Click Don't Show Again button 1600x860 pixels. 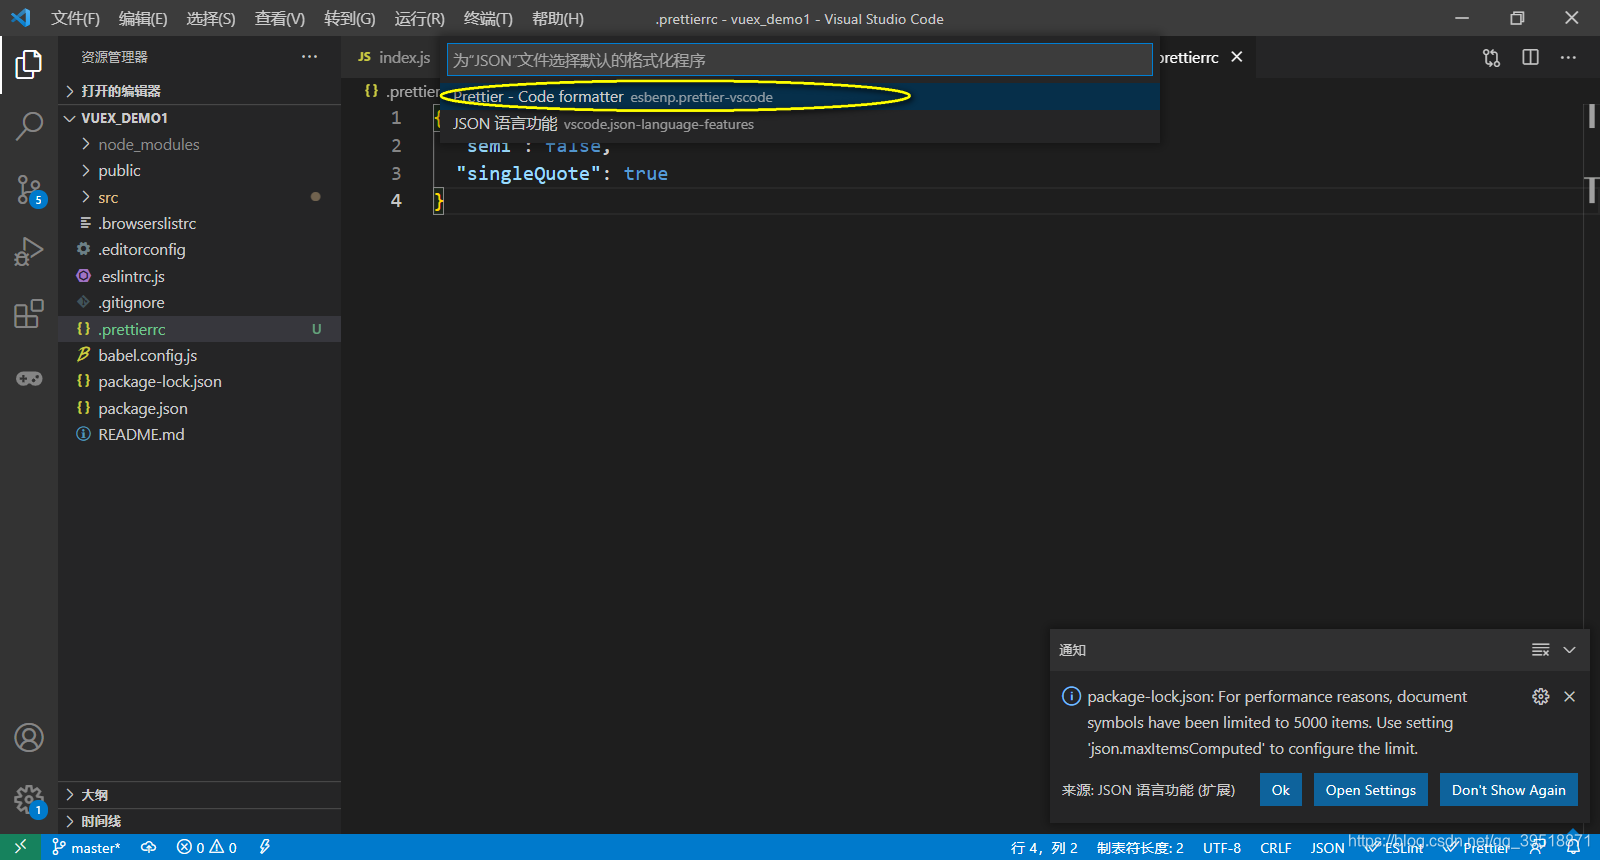[x=1509, y=790]
